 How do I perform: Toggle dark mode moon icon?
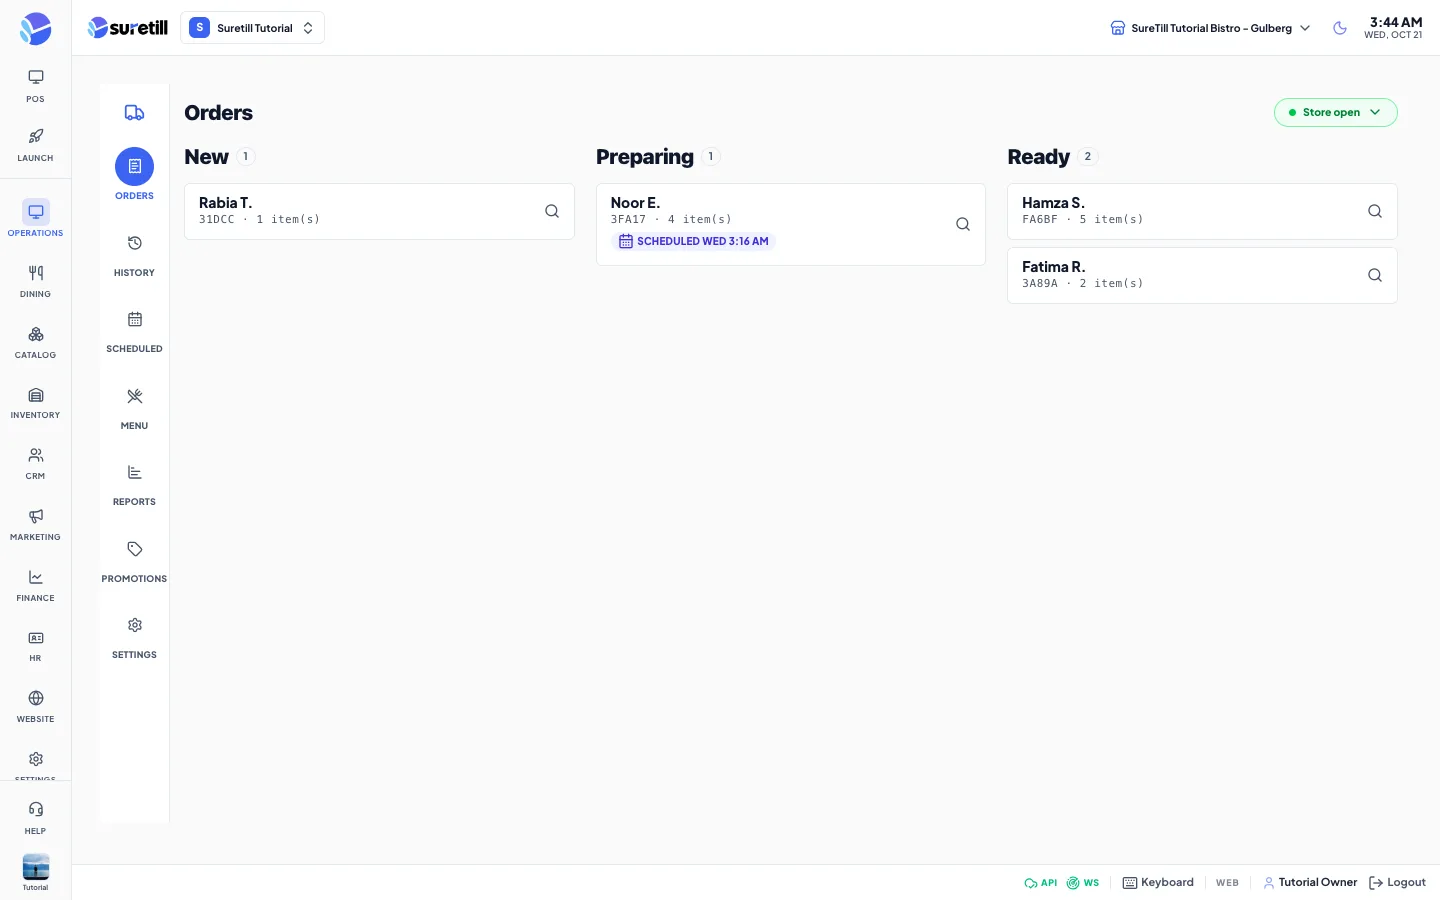1340,28
